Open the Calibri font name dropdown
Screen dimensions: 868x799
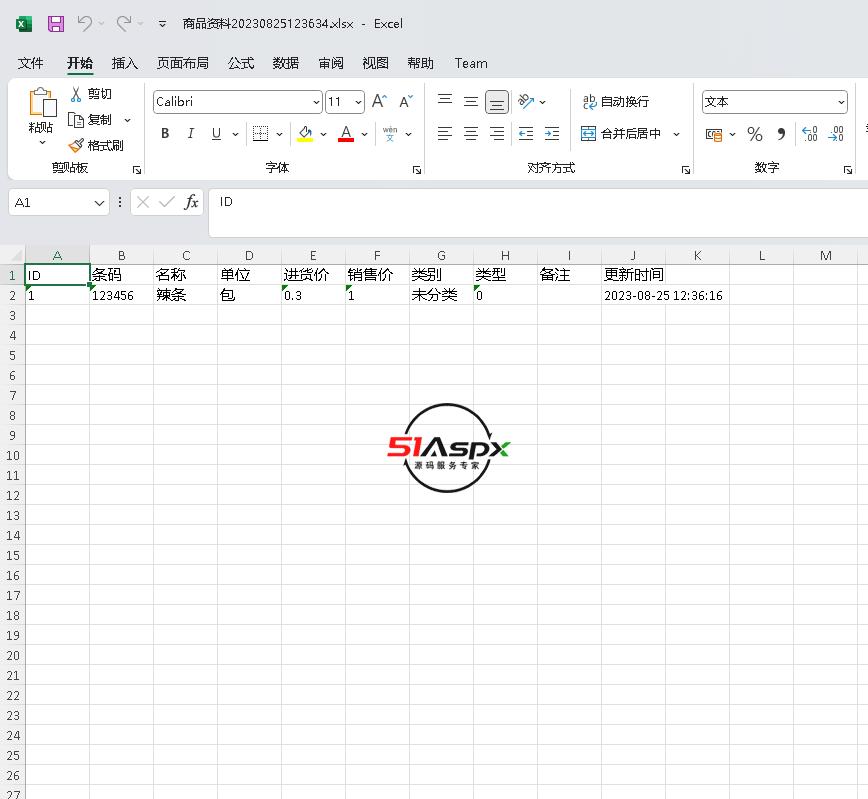316,102
